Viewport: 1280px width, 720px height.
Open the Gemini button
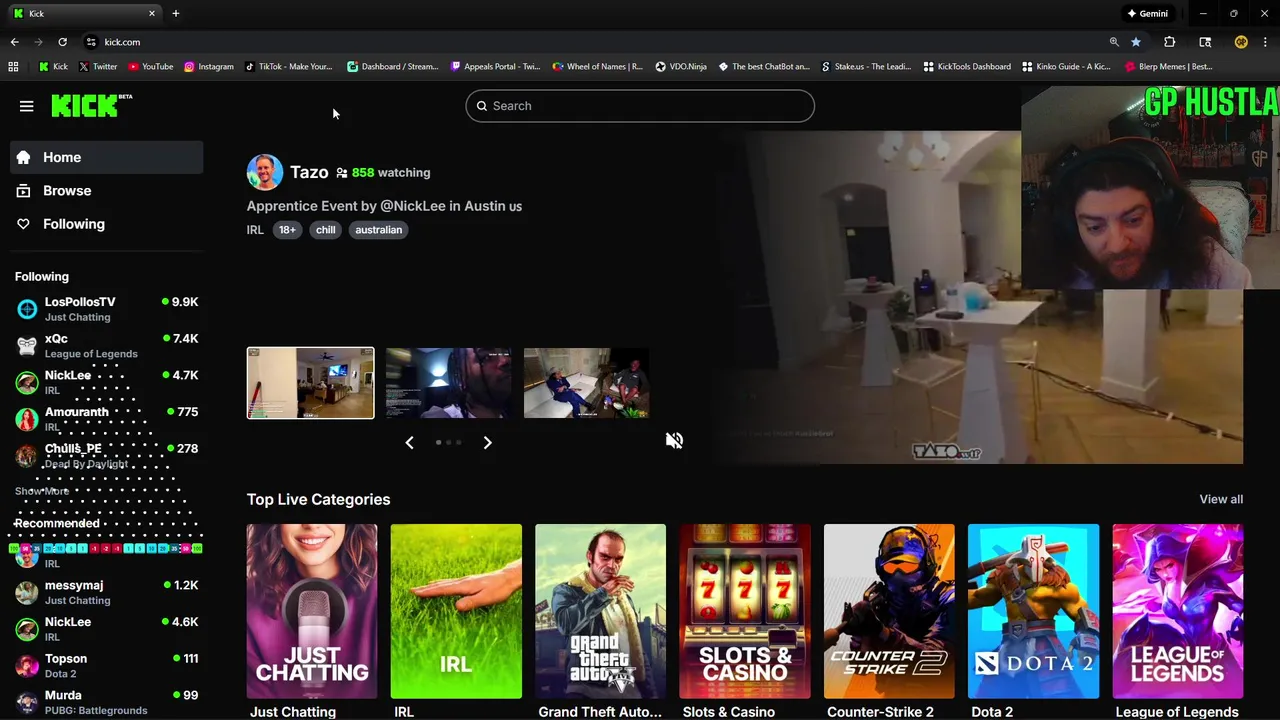click(1147, 14)
